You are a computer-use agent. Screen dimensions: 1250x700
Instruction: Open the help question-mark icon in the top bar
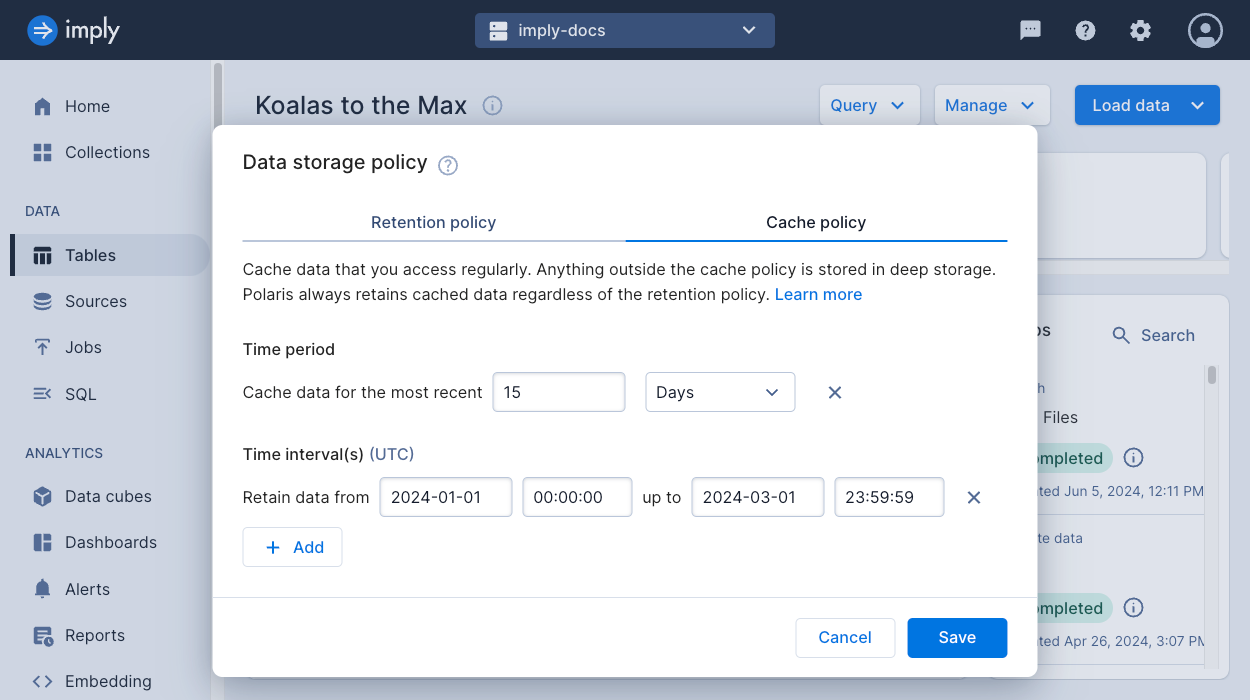coord(1085,30)
